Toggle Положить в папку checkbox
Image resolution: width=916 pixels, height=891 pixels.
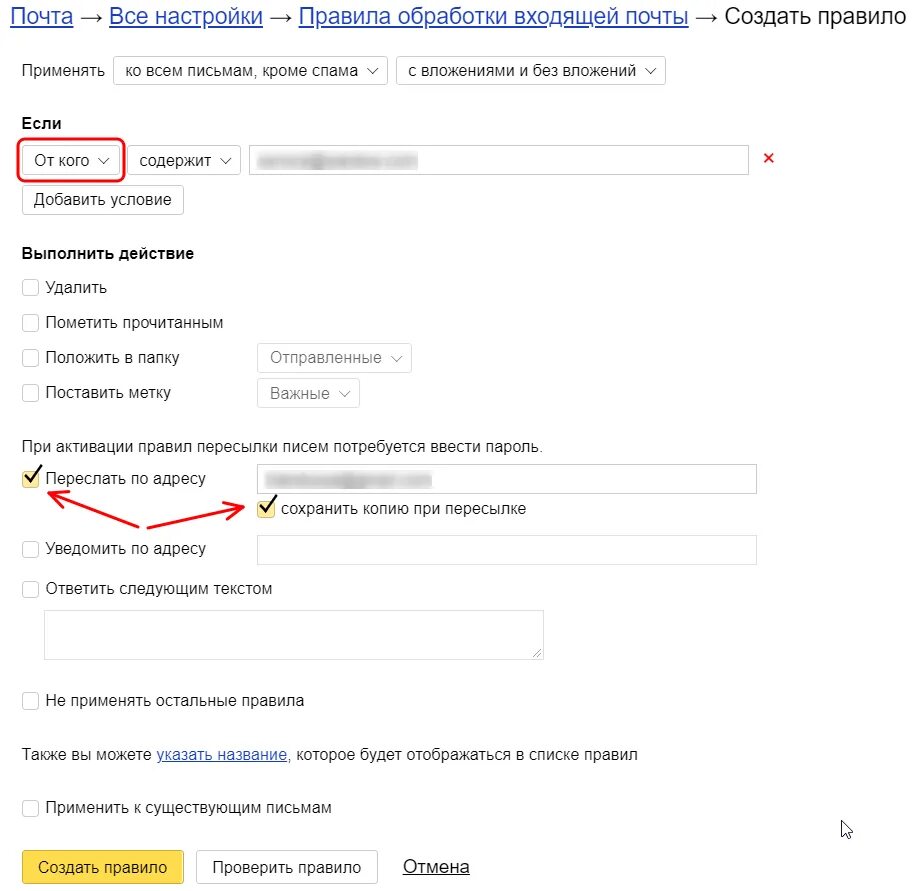point(31,358)
